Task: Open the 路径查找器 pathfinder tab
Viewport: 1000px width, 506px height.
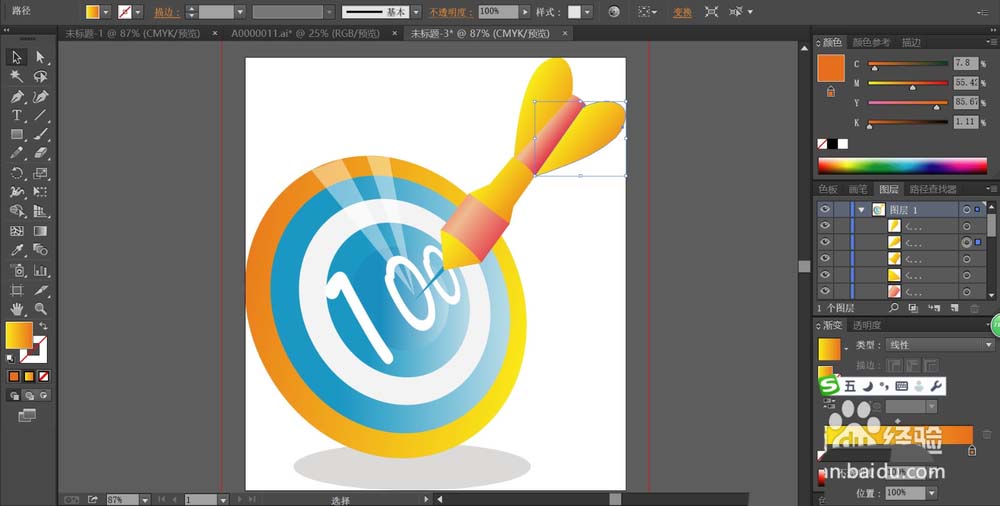Action: 932,189
